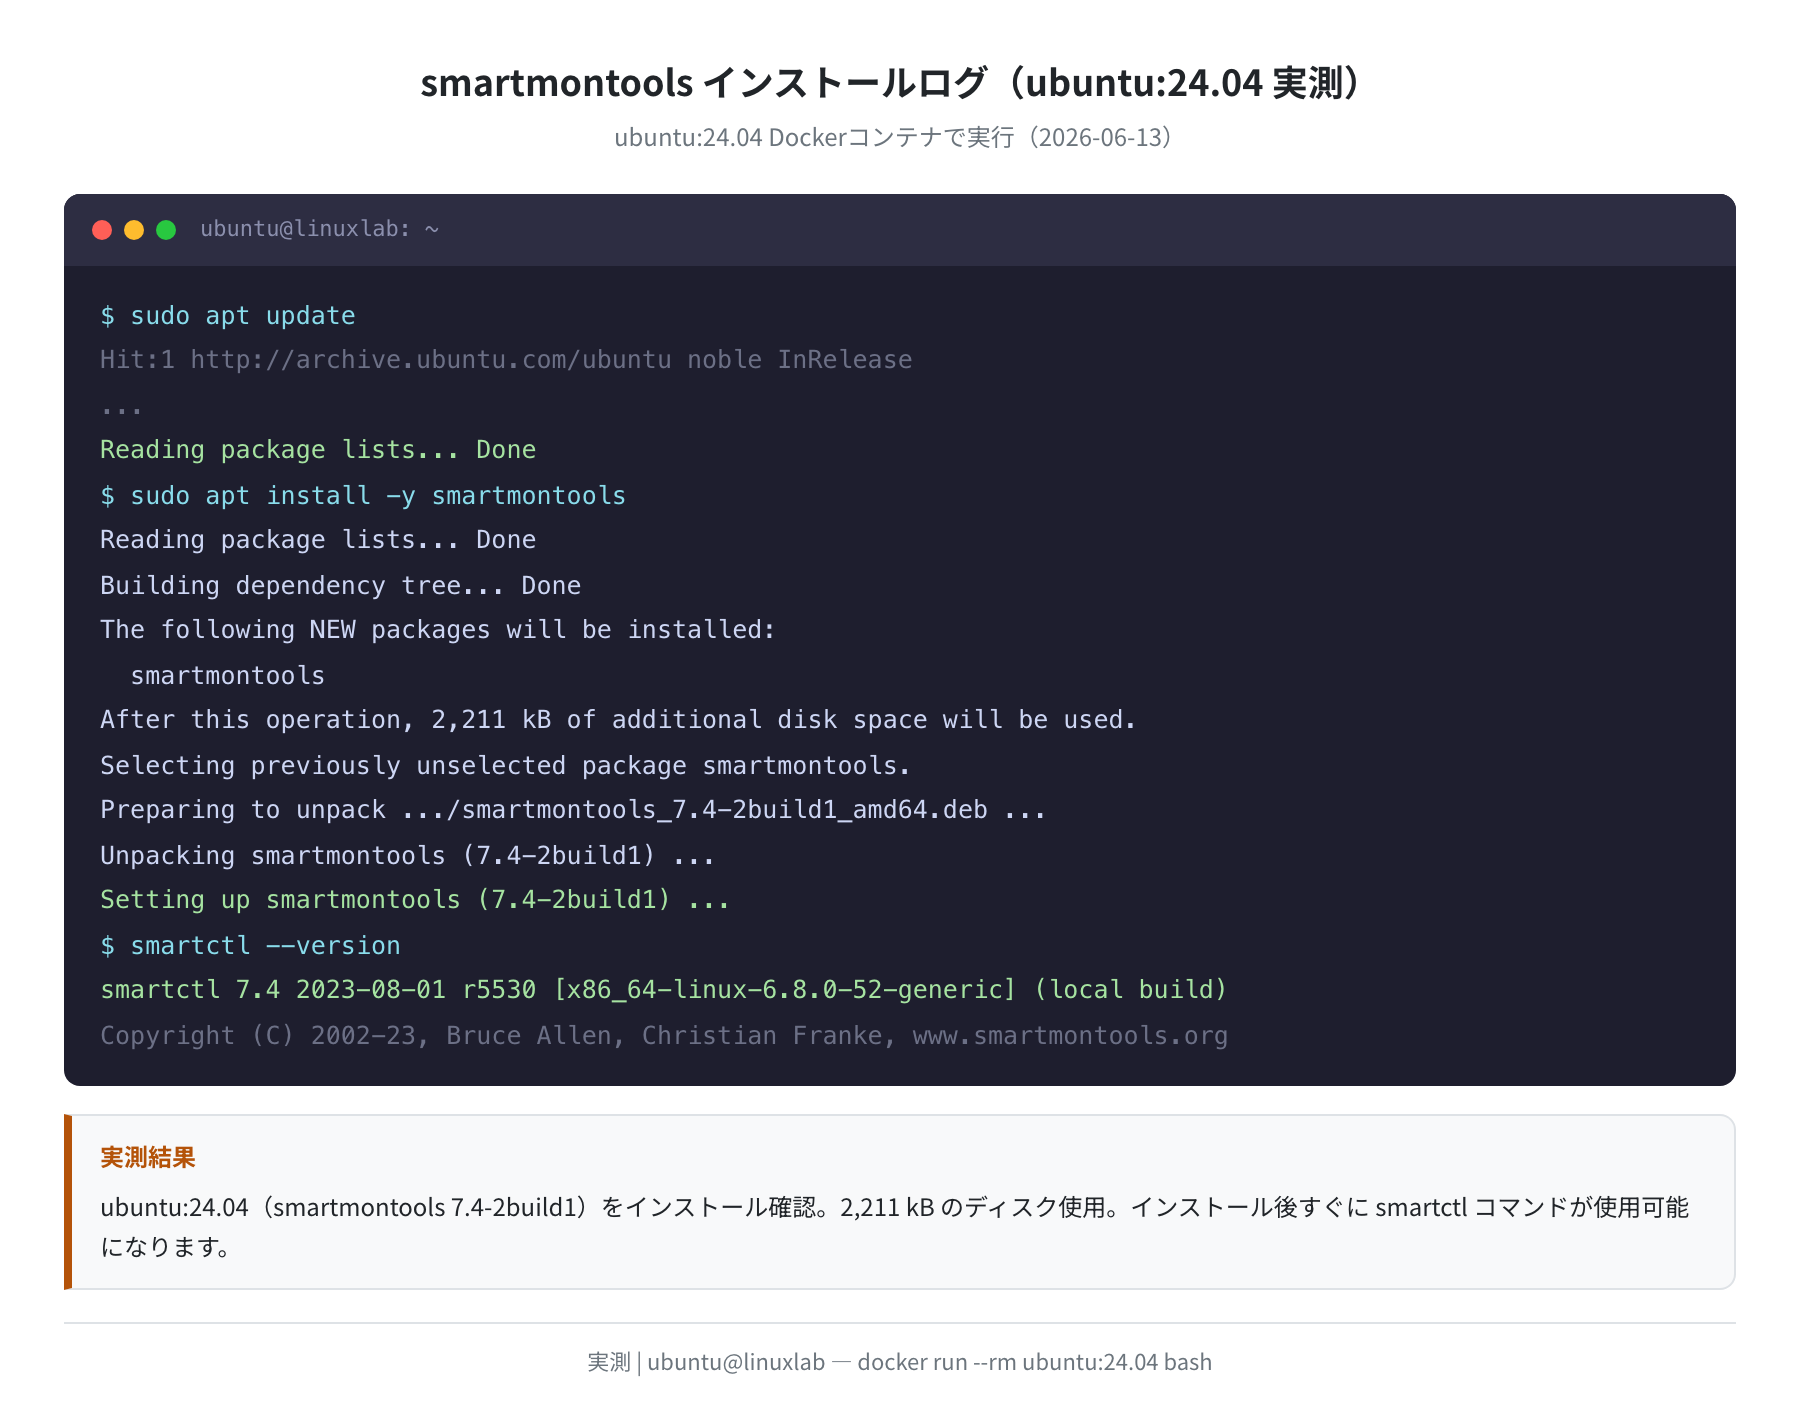Click the 'Preparing to unpack' line

(573, 810)
